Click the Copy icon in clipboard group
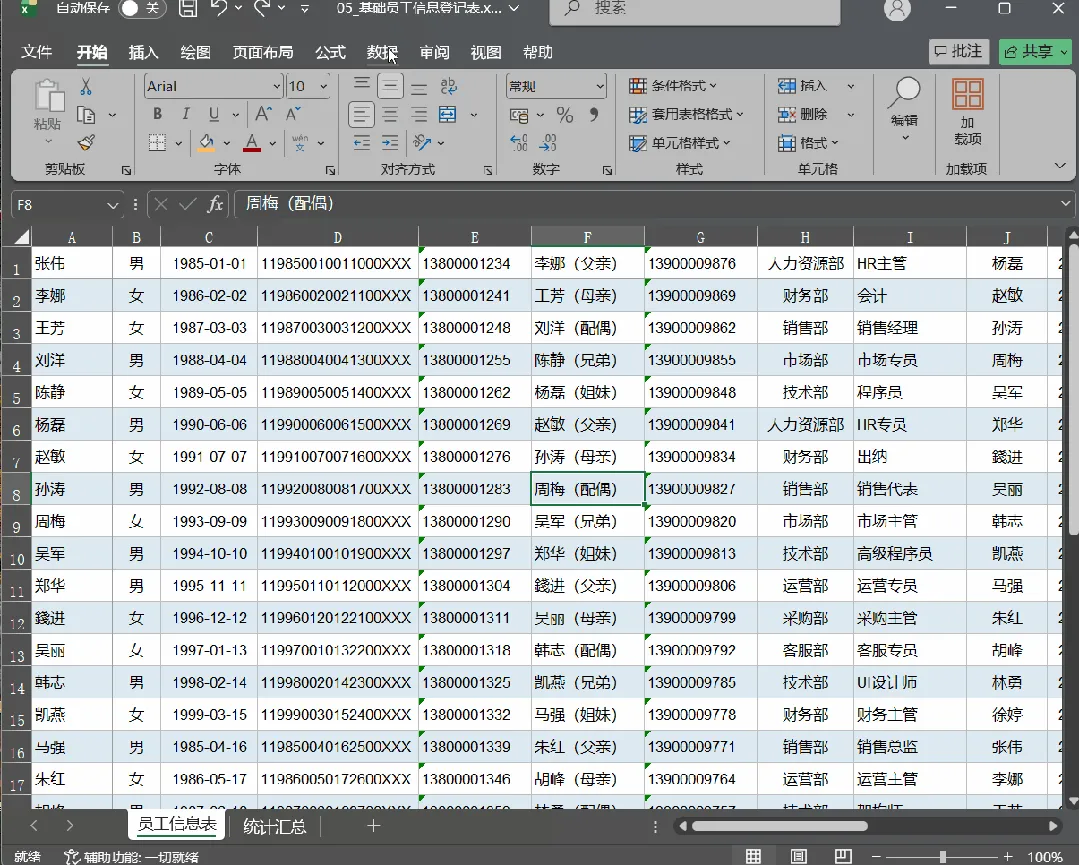The width and height of the screenshot is (1079, 865). (x=86, y=115)
